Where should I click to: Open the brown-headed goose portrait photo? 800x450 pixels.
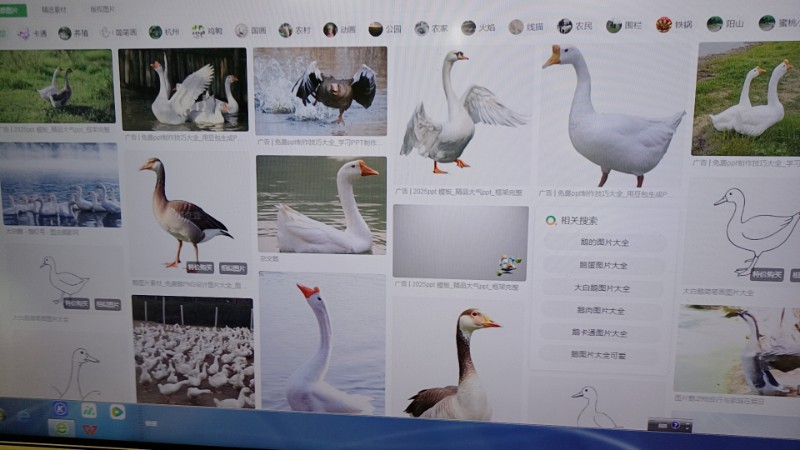click(x=458, y=360)
